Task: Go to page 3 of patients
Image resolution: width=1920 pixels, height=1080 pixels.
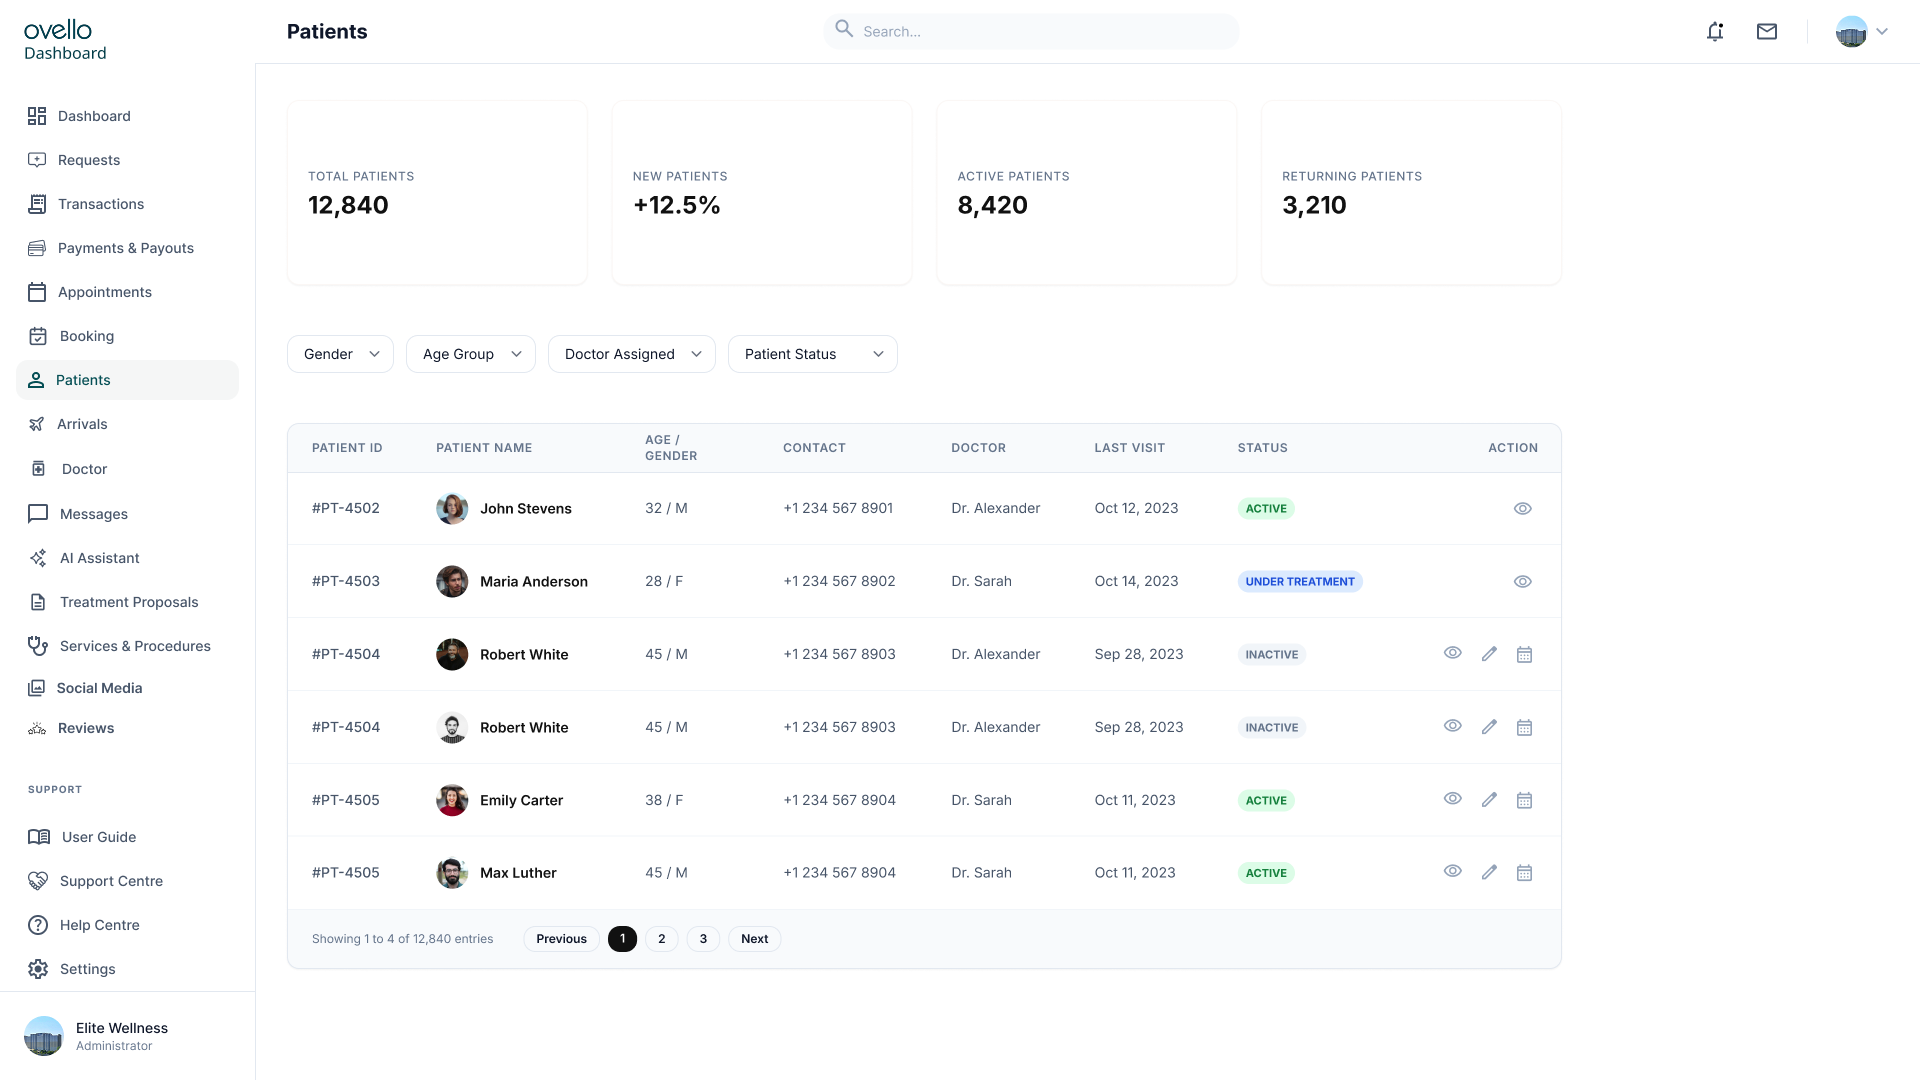Action: [703, 939]
